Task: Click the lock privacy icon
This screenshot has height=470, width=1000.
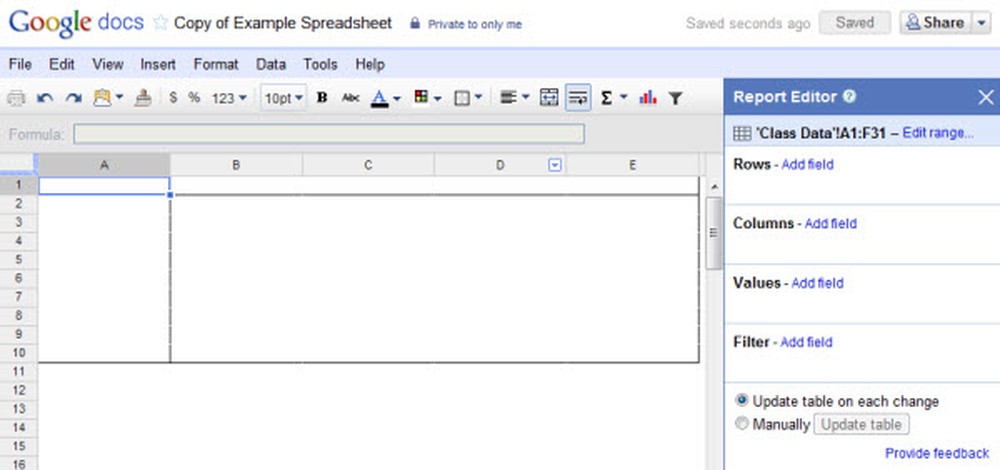Action: click(415, 24)
